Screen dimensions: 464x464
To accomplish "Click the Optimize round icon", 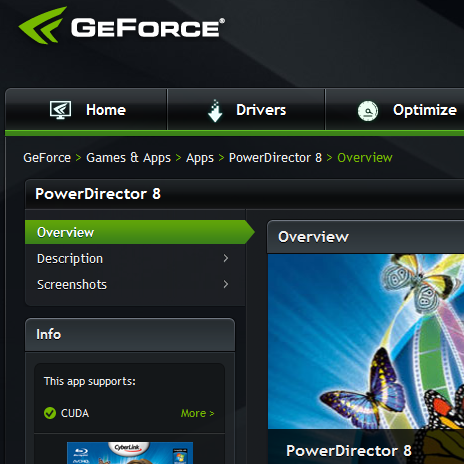I will point(368,111).
